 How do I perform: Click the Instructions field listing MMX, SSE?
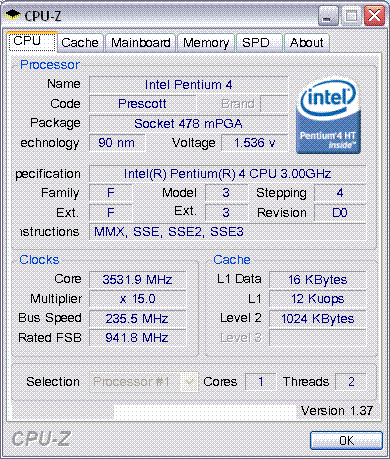(x=227, y=232)
